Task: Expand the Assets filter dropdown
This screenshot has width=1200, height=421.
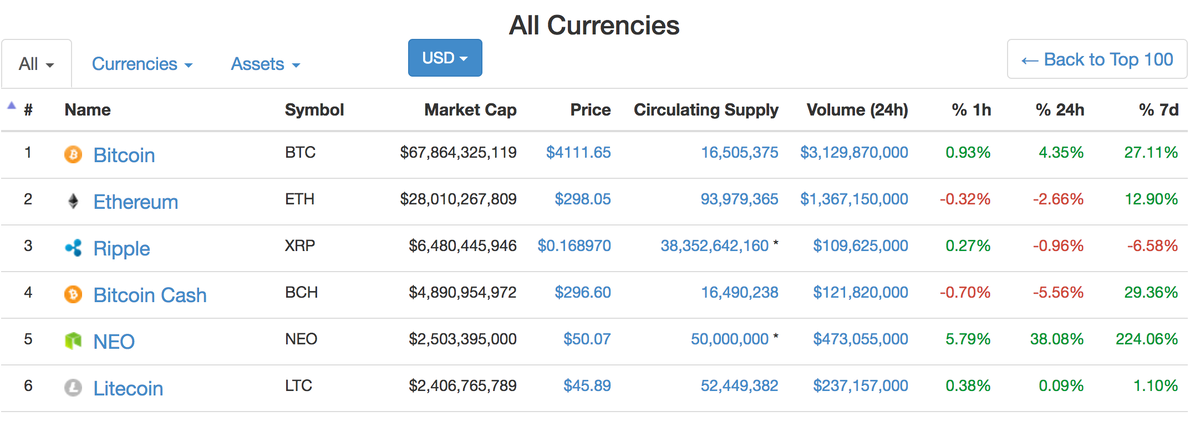Action: [x=265, y=64]
